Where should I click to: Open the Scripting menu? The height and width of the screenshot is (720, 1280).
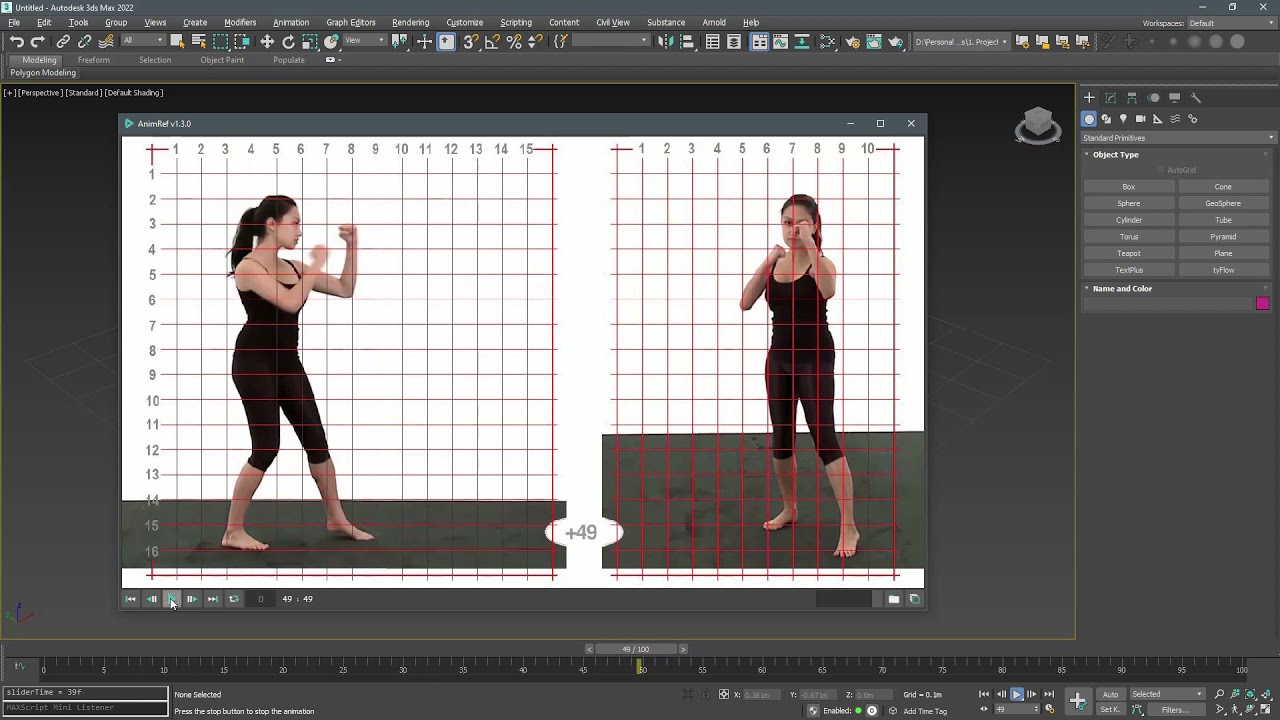click(515, 22)
